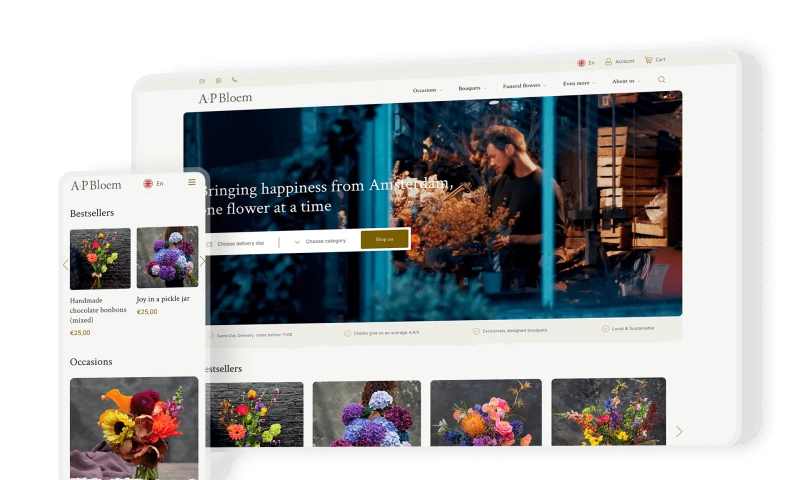Open the fourth tablet bestseller wildflower bouquet
800x480 pixels.
[x=608, y=411]
